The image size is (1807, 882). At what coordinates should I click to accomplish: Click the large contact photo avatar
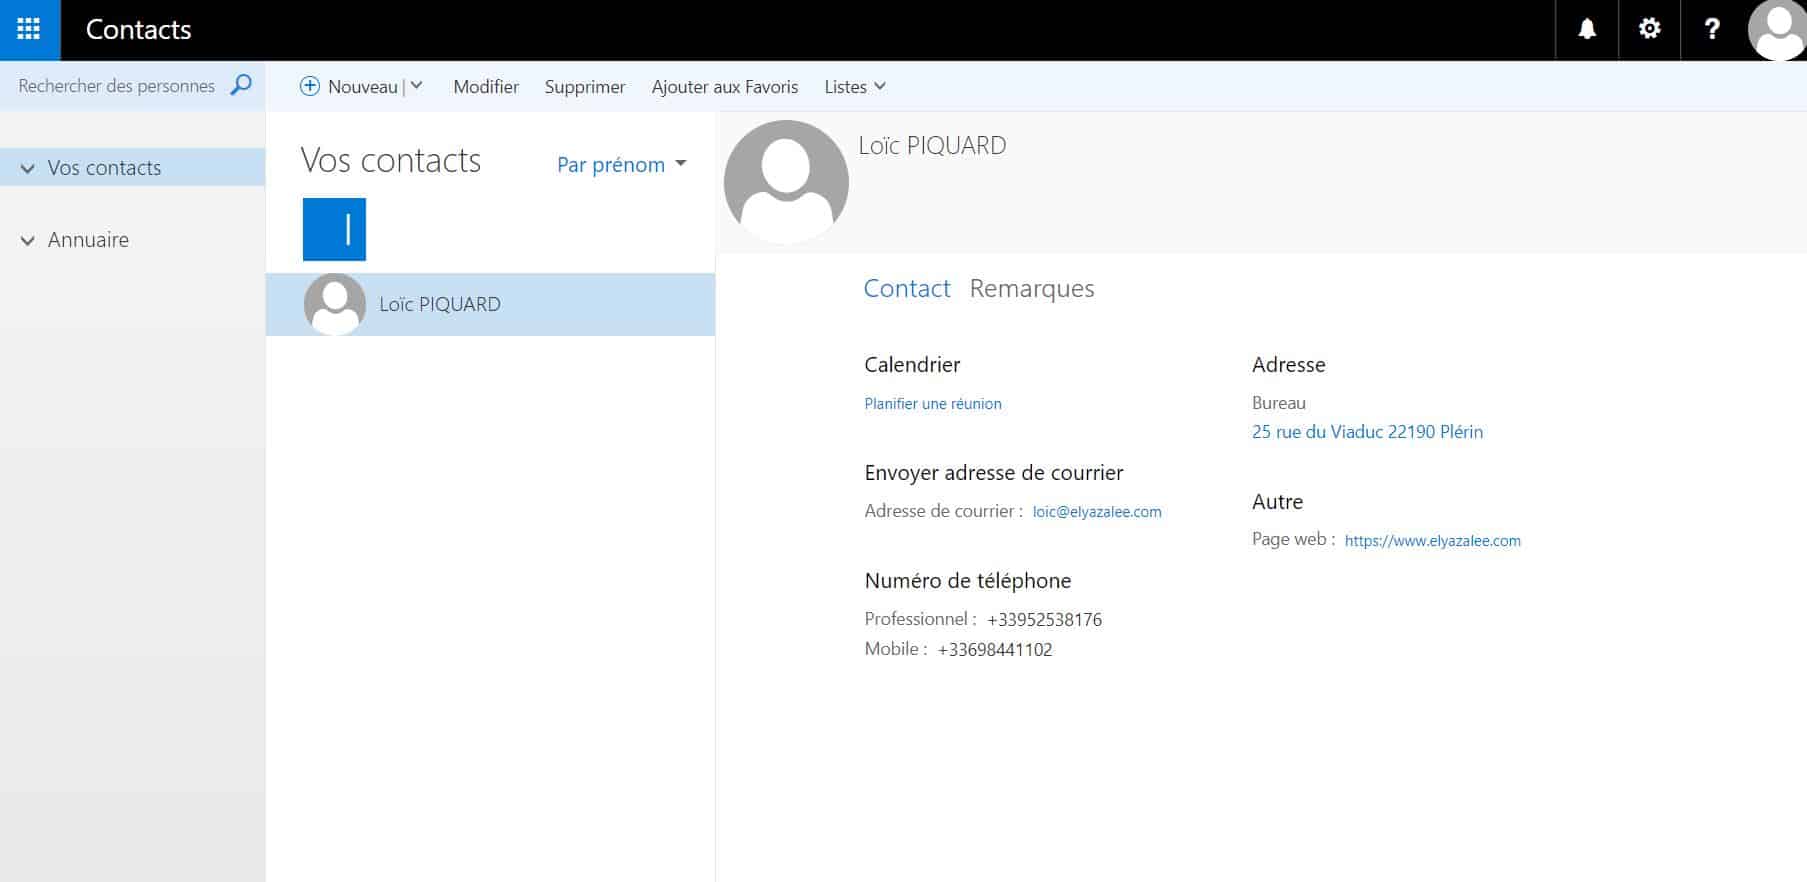click(x=786, y=182)
